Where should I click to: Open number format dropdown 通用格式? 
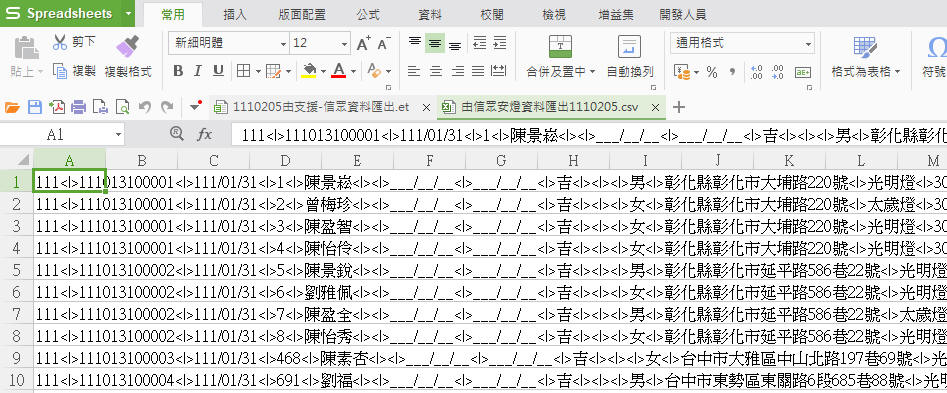tap(808, 43)
